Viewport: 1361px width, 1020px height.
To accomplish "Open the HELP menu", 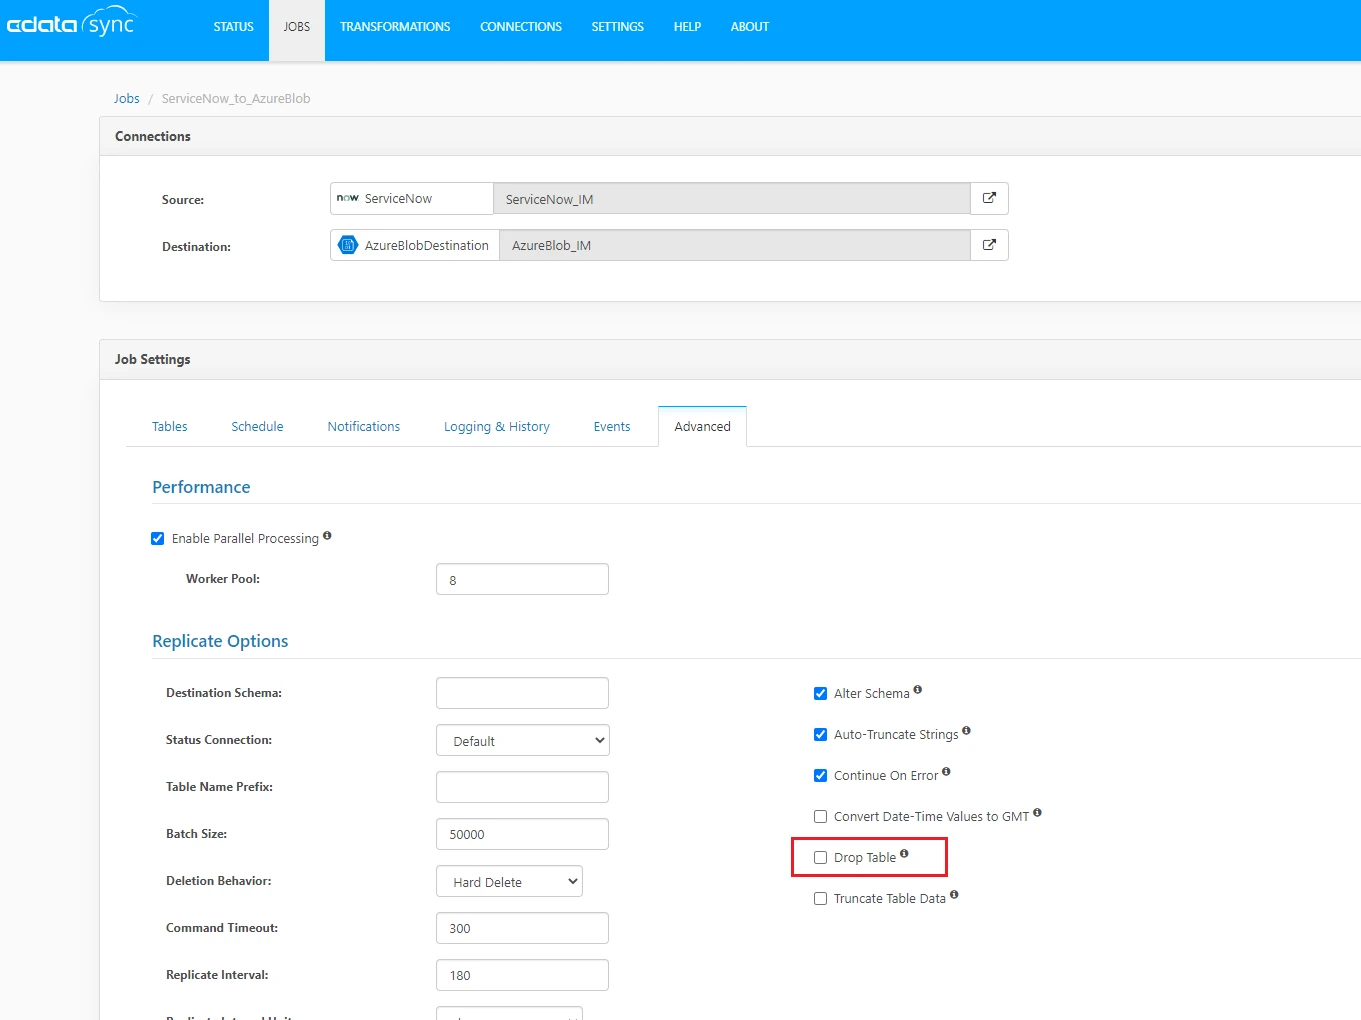I will [x=687, y=27].
